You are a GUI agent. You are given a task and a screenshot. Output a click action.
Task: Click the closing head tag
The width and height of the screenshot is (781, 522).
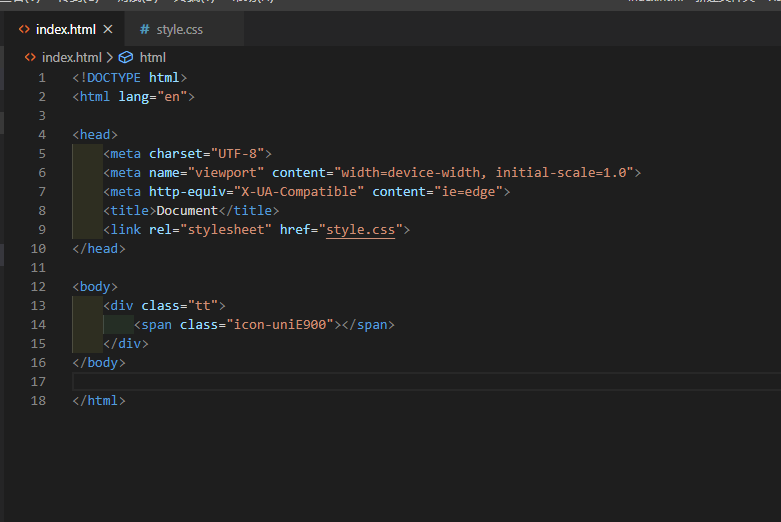pyautogui.click(x=99, y=249)
